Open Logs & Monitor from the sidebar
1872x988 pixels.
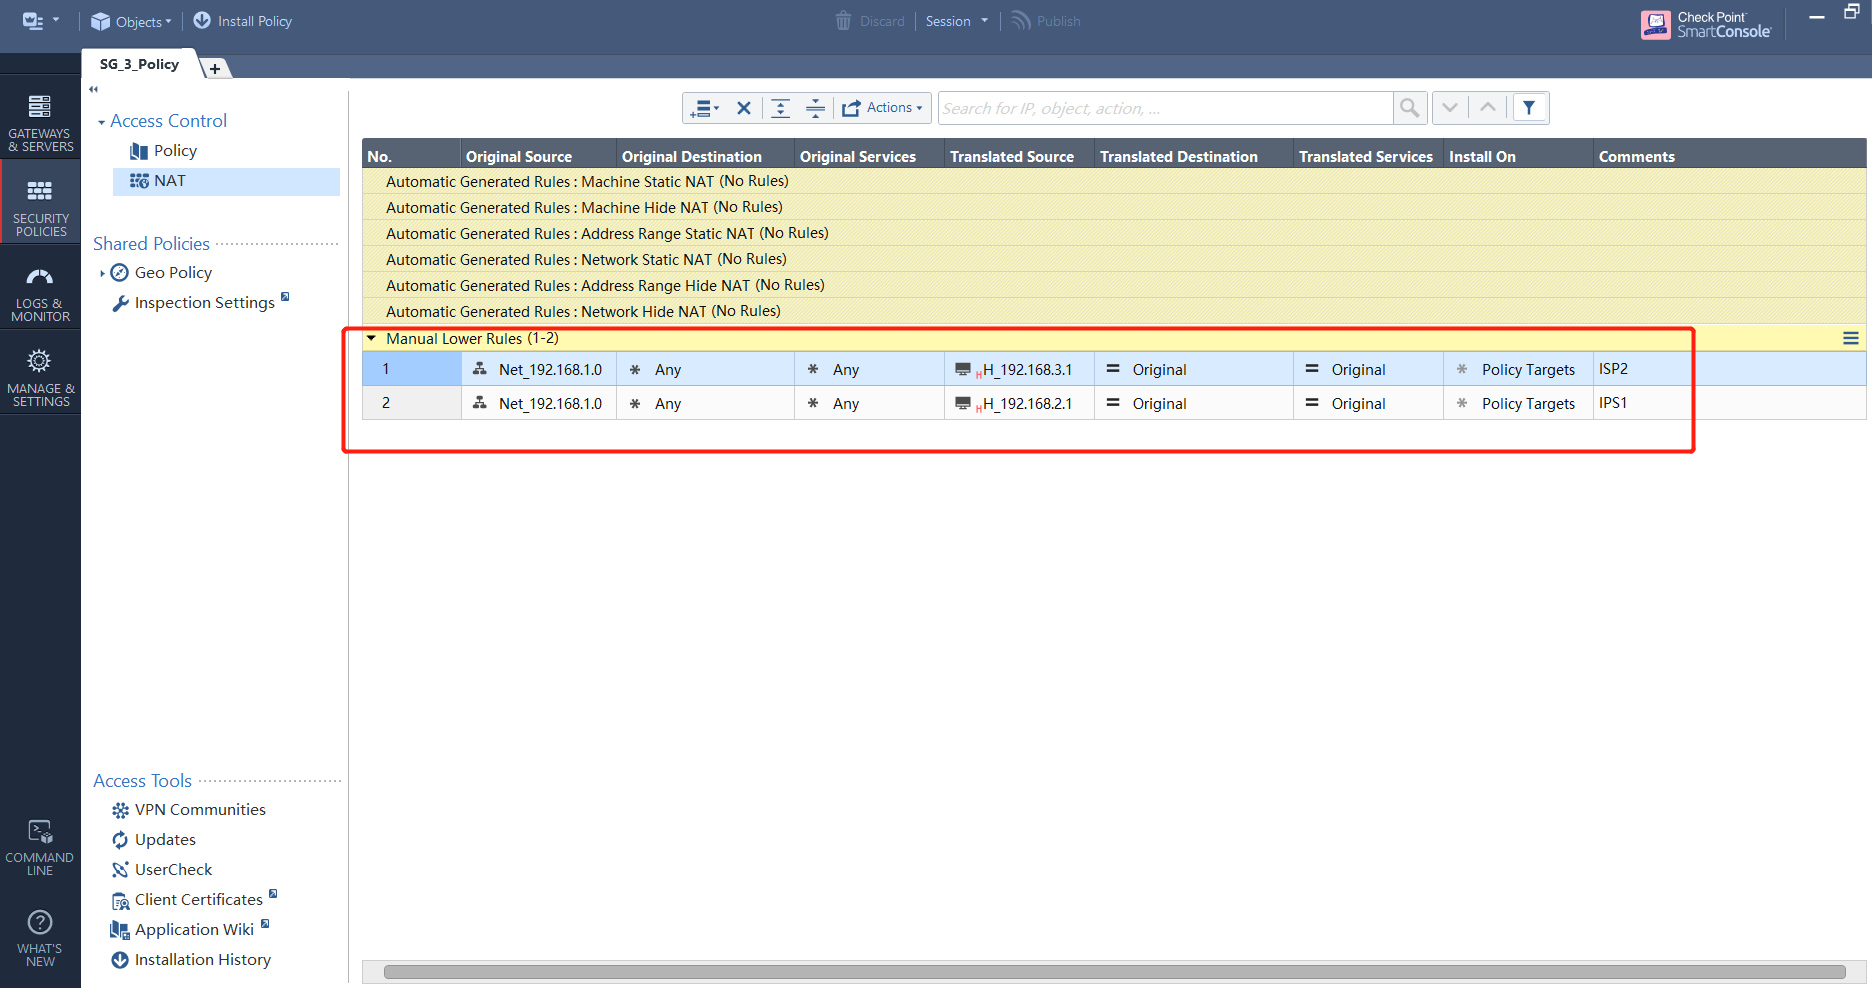40,290
